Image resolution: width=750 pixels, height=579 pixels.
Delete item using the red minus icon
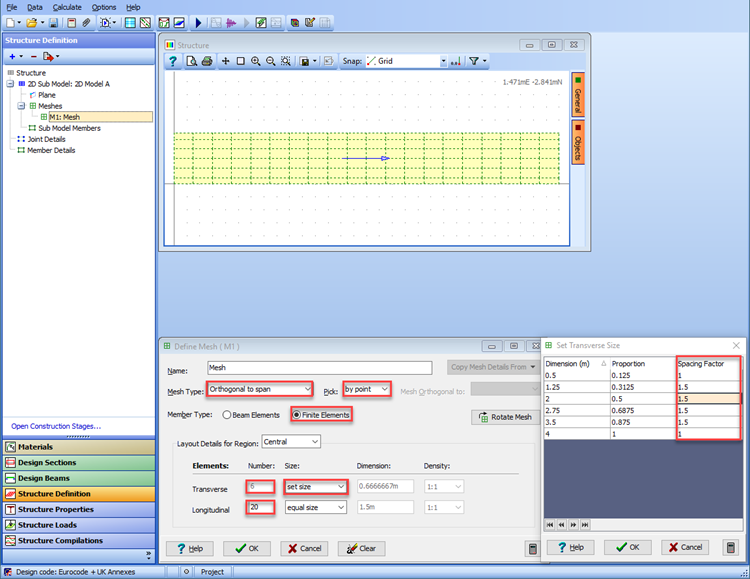click(33, 56)
